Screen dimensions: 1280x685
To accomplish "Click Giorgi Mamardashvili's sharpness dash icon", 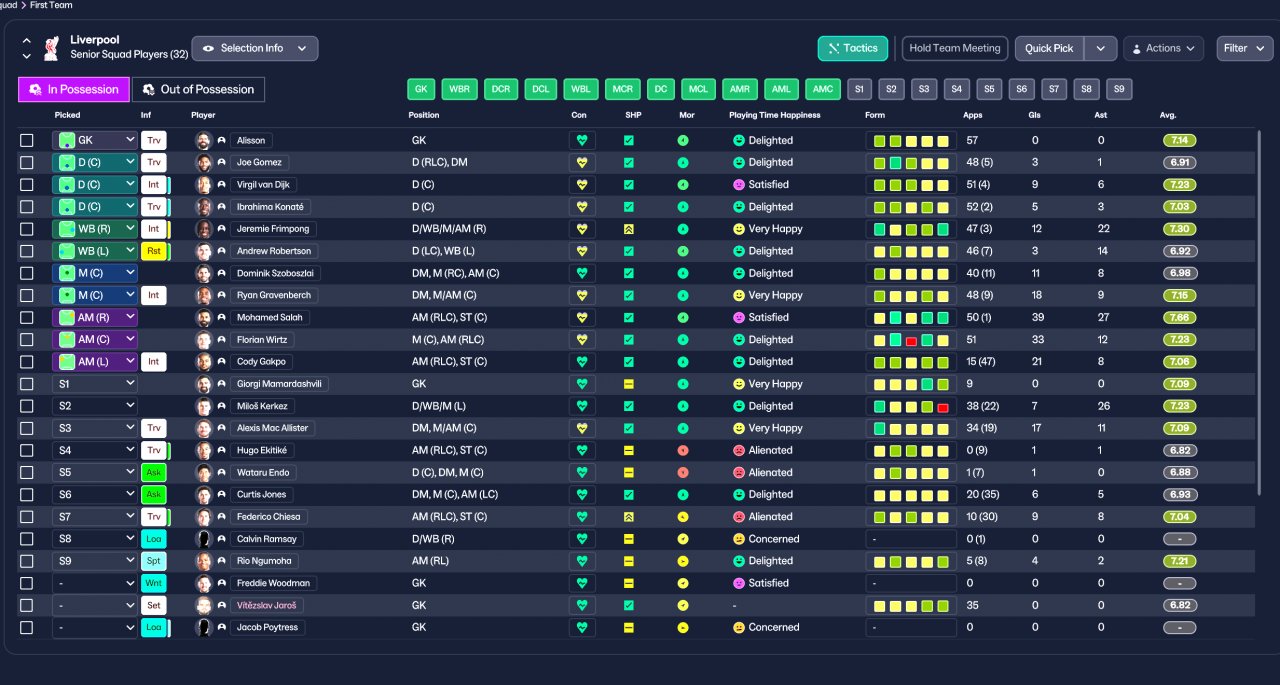I will point(629,384).
